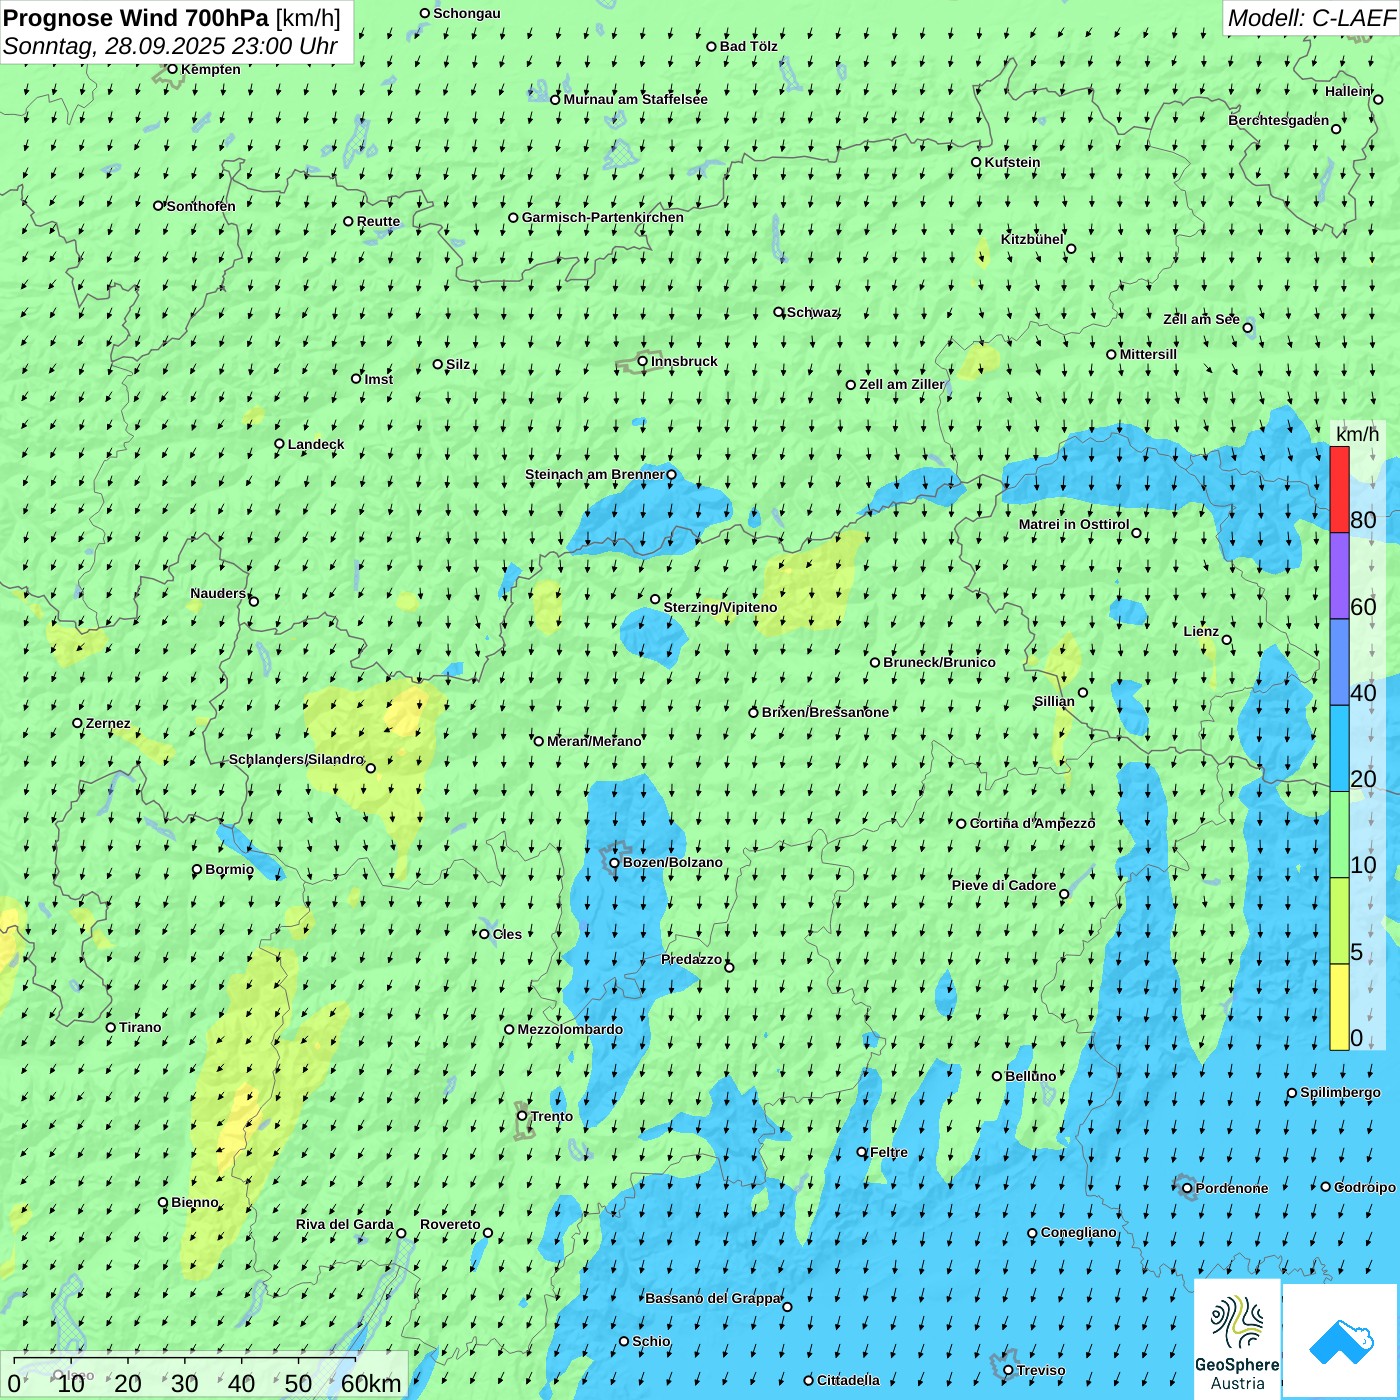
Task: Click the 'Berchtesgaden' label
Action: (1279, 120)
